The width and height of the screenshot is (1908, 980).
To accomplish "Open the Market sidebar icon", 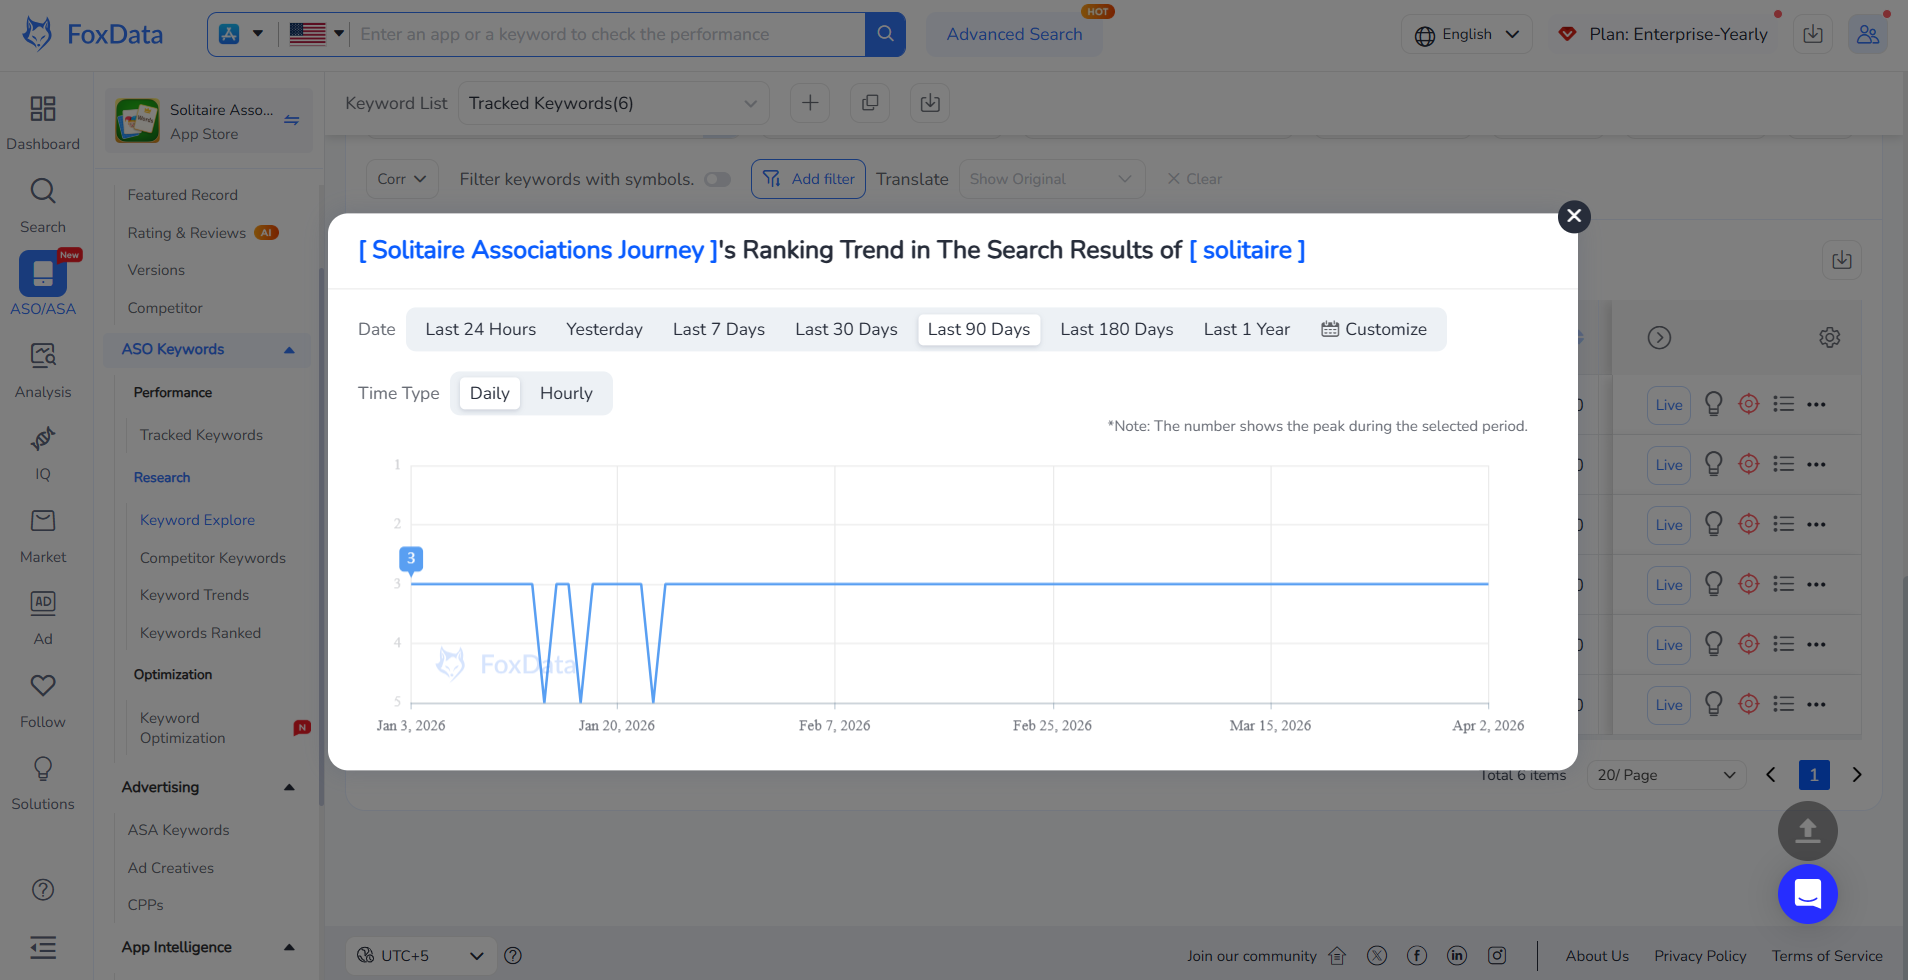I will click(42, 534).
